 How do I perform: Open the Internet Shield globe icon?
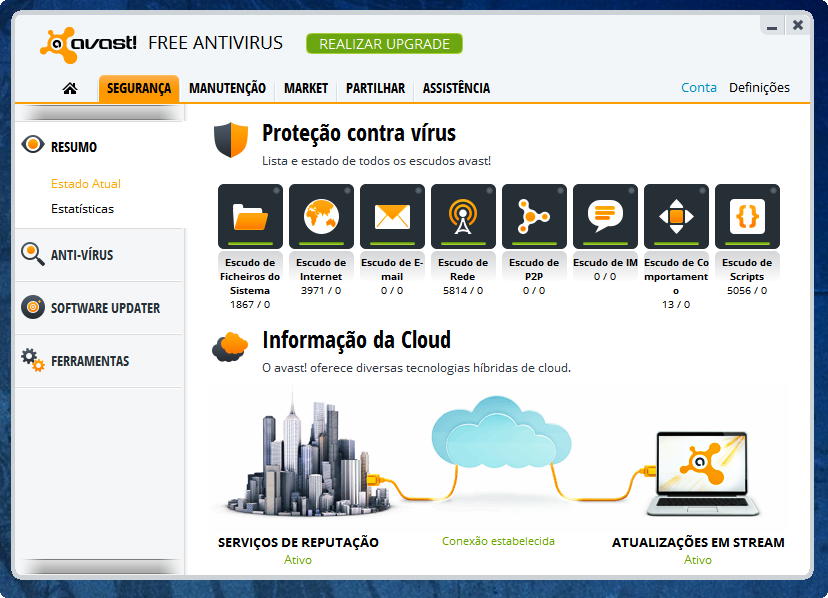click(x=321, y=216)
